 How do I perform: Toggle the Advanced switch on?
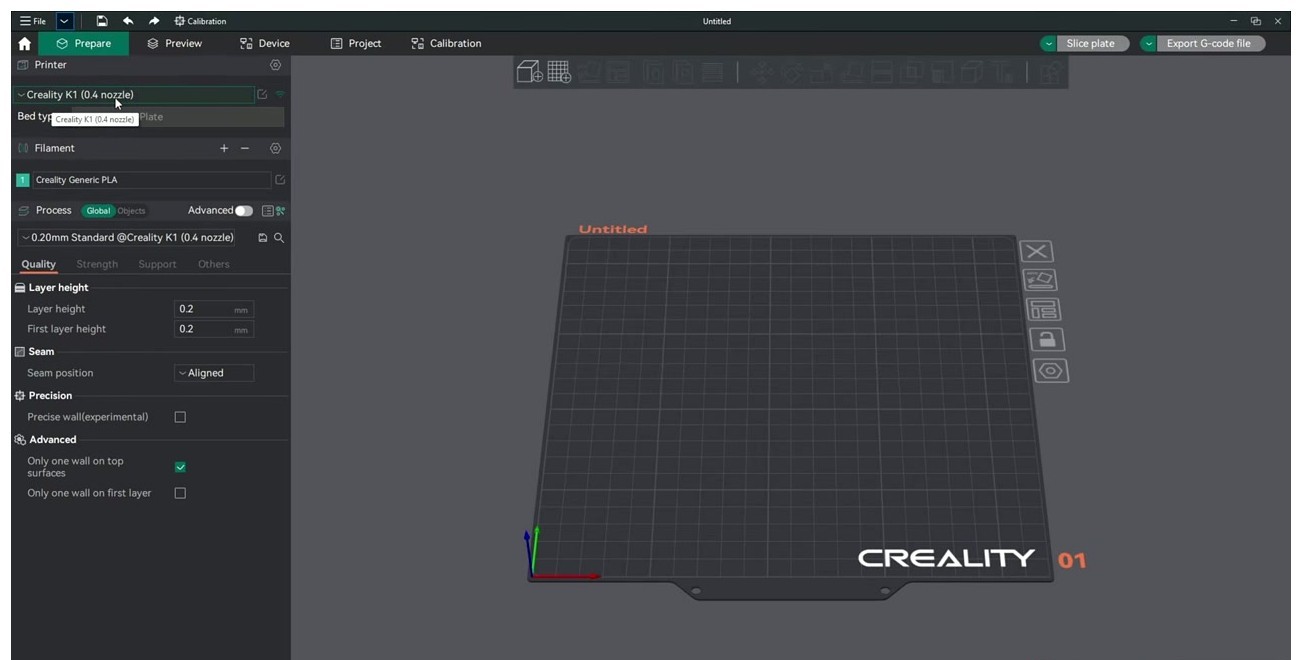[244, 211]
